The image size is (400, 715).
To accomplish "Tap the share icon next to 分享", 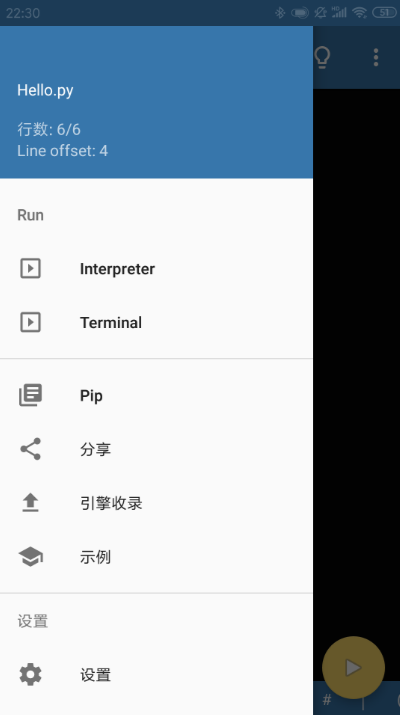I will pos(31,449).
